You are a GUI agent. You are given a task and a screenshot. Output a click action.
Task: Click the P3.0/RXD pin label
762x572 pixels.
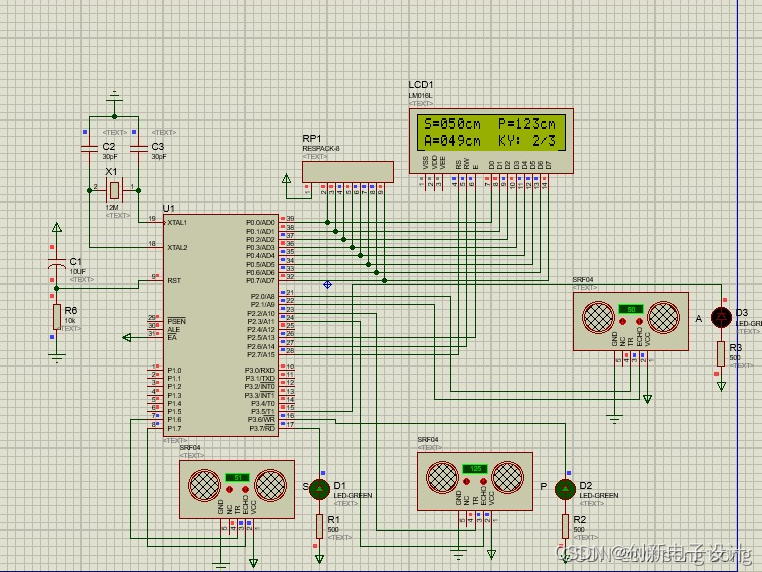click(260, 370)
